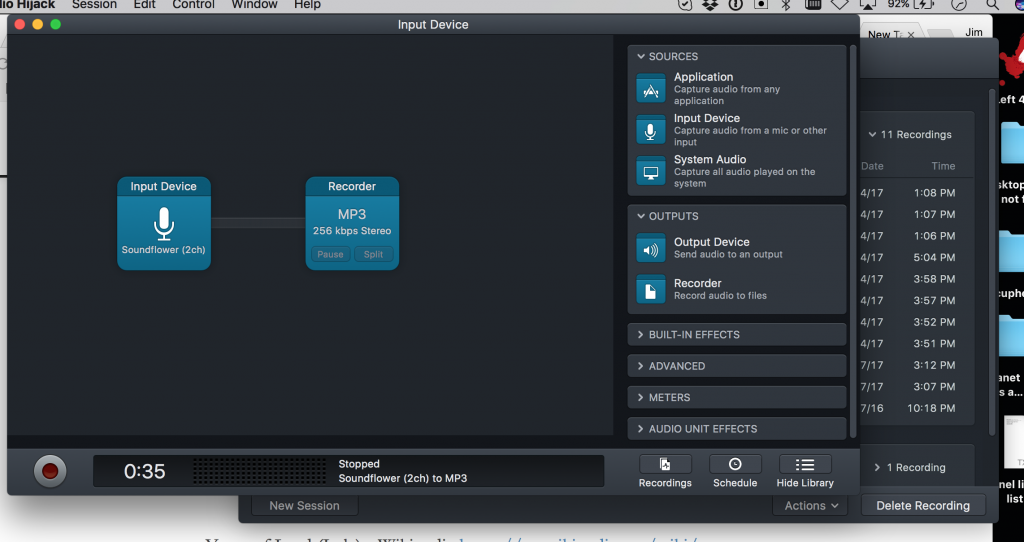Expand the 1 Recording group
The height and width of the screenshot is (542, 1024).
pos(877,468)
